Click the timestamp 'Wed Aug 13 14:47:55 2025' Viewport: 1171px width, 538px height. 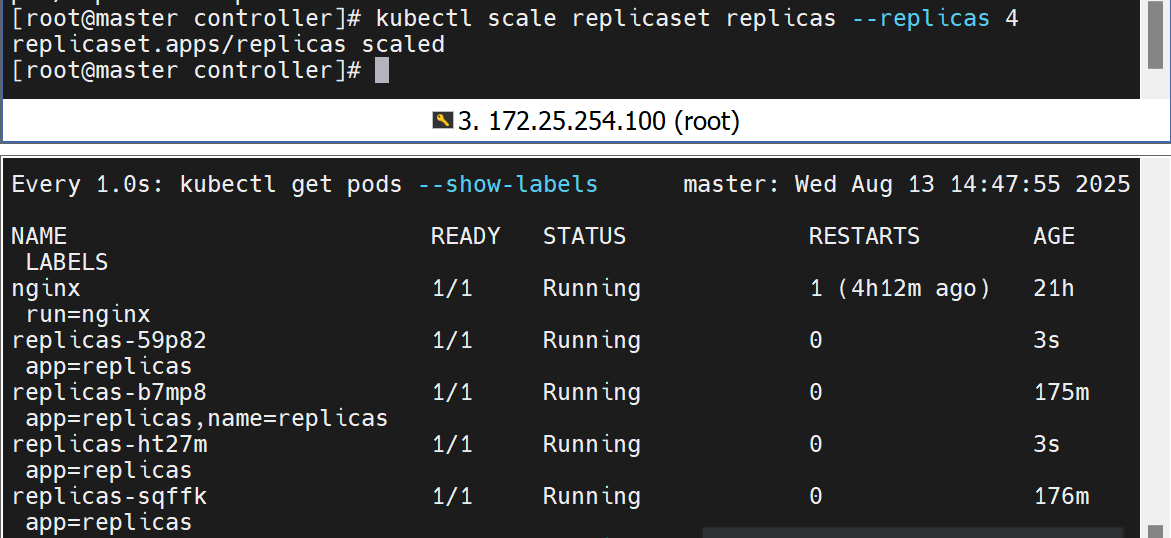(963, 184)
